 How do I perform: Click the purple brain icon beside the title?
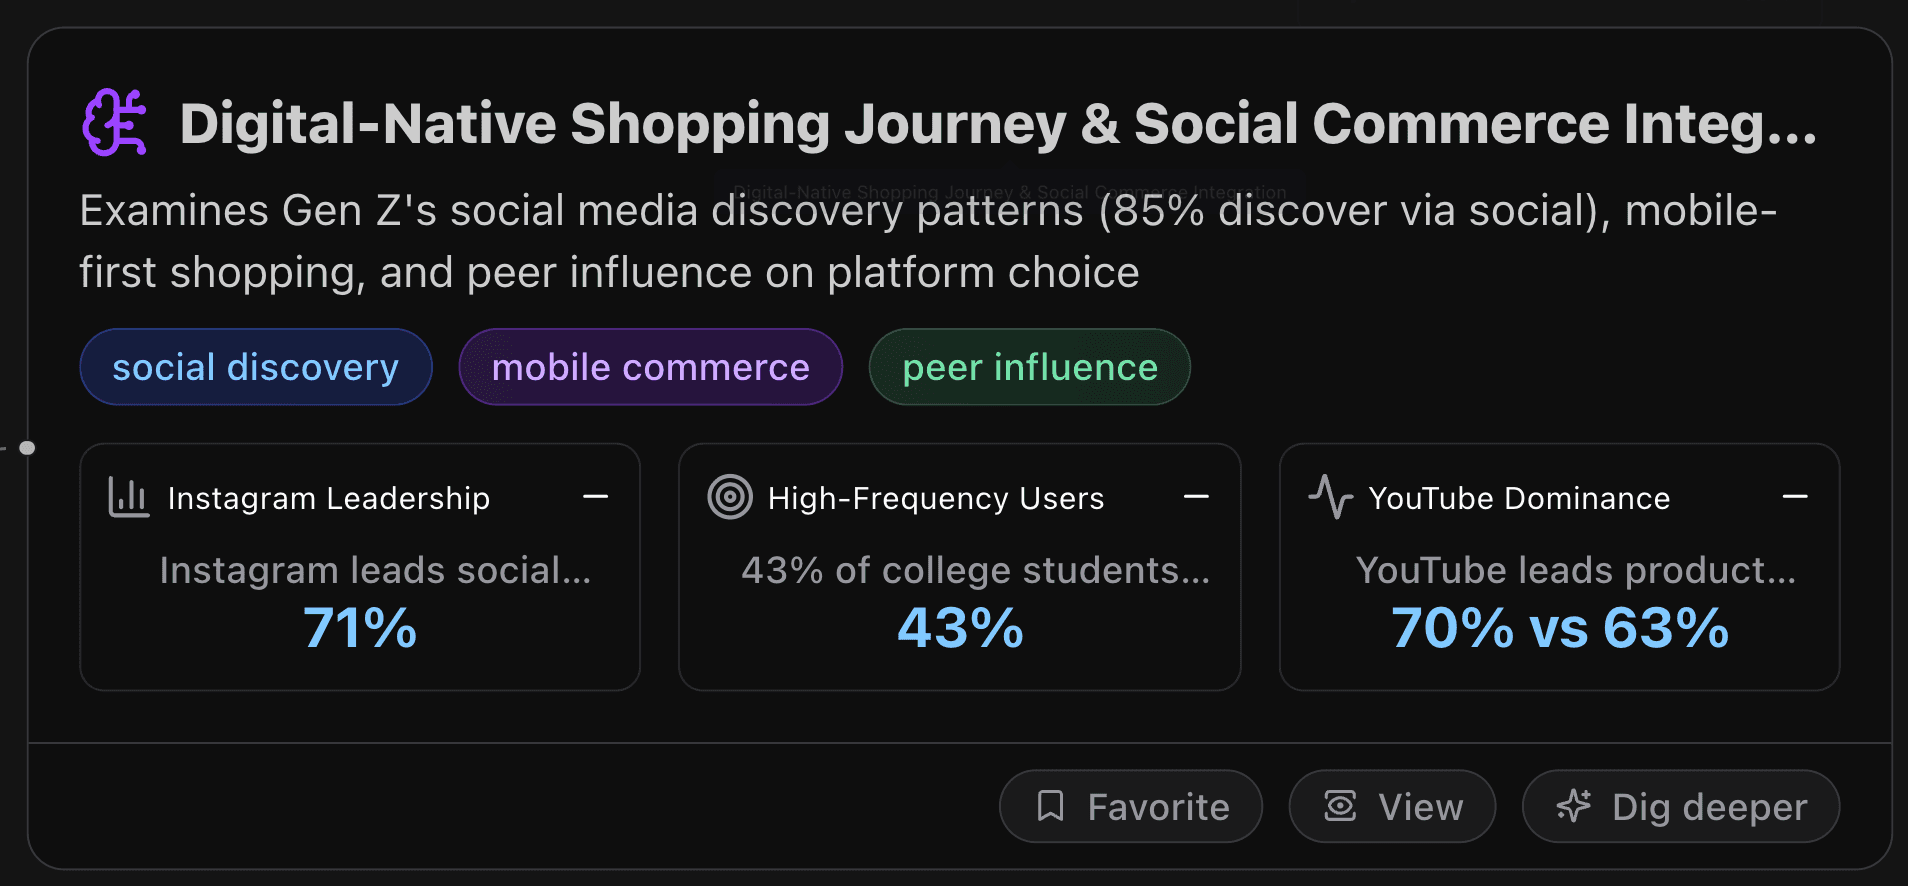click(117, 122)
